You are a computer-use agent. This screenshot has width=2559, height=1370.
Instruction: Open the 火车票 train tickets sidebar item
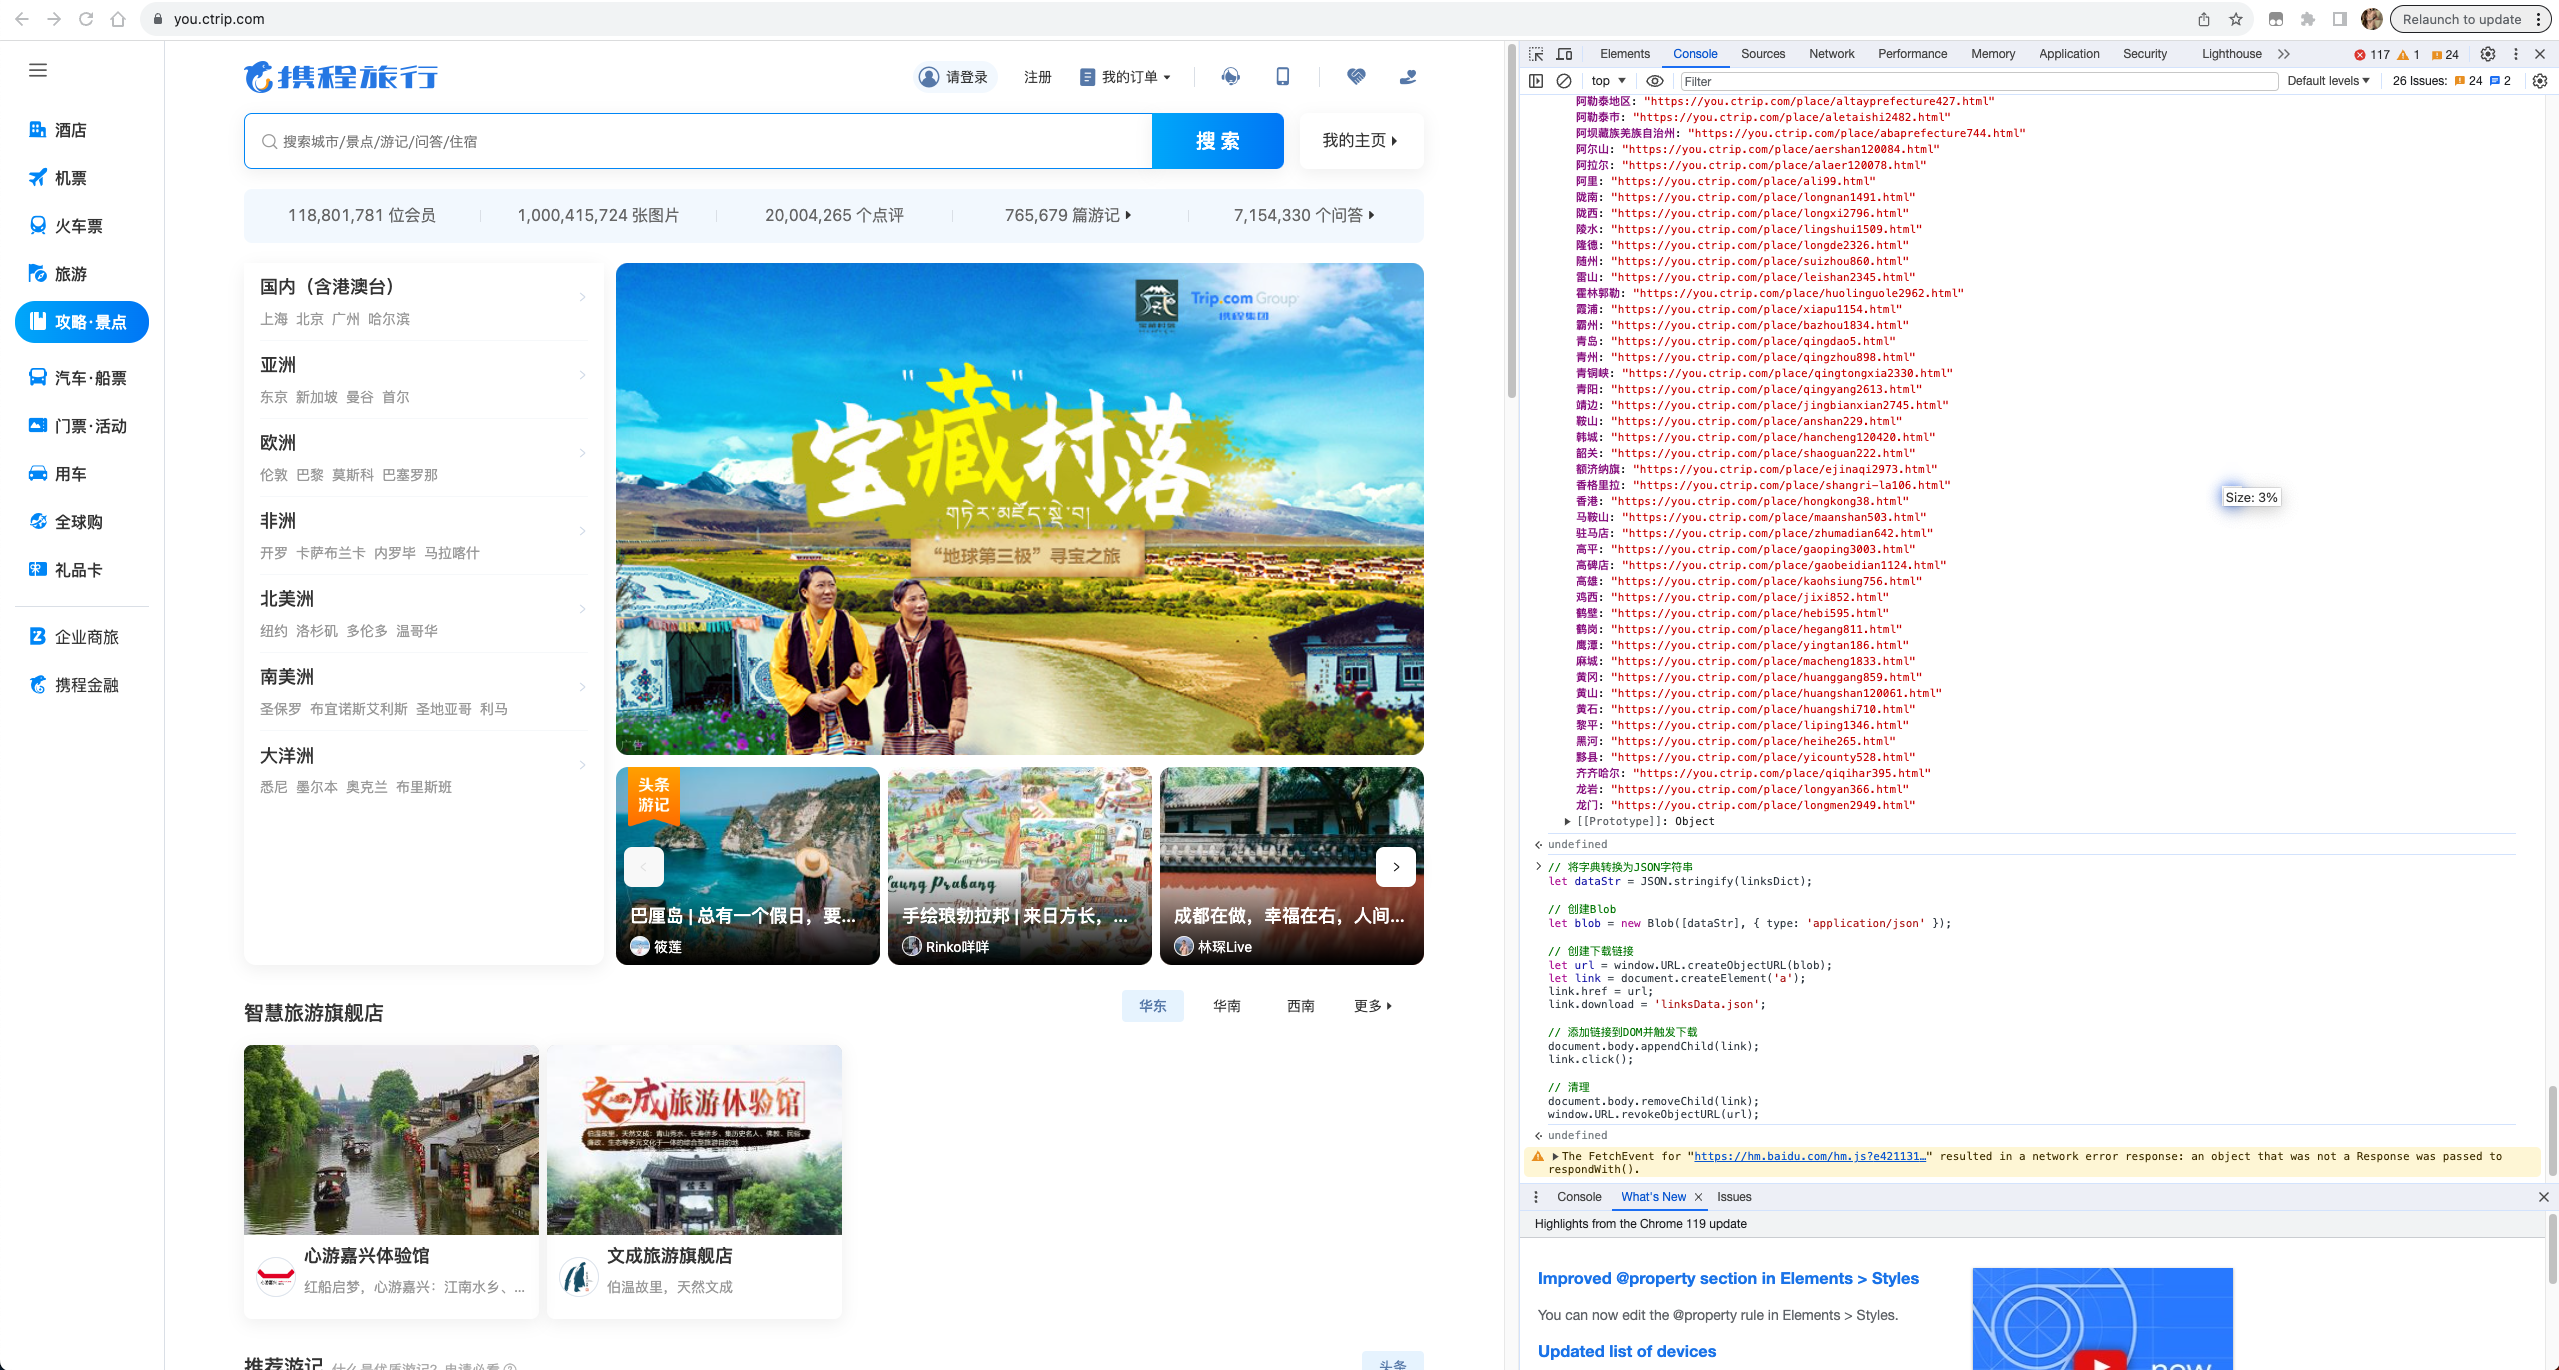[66, 226]
